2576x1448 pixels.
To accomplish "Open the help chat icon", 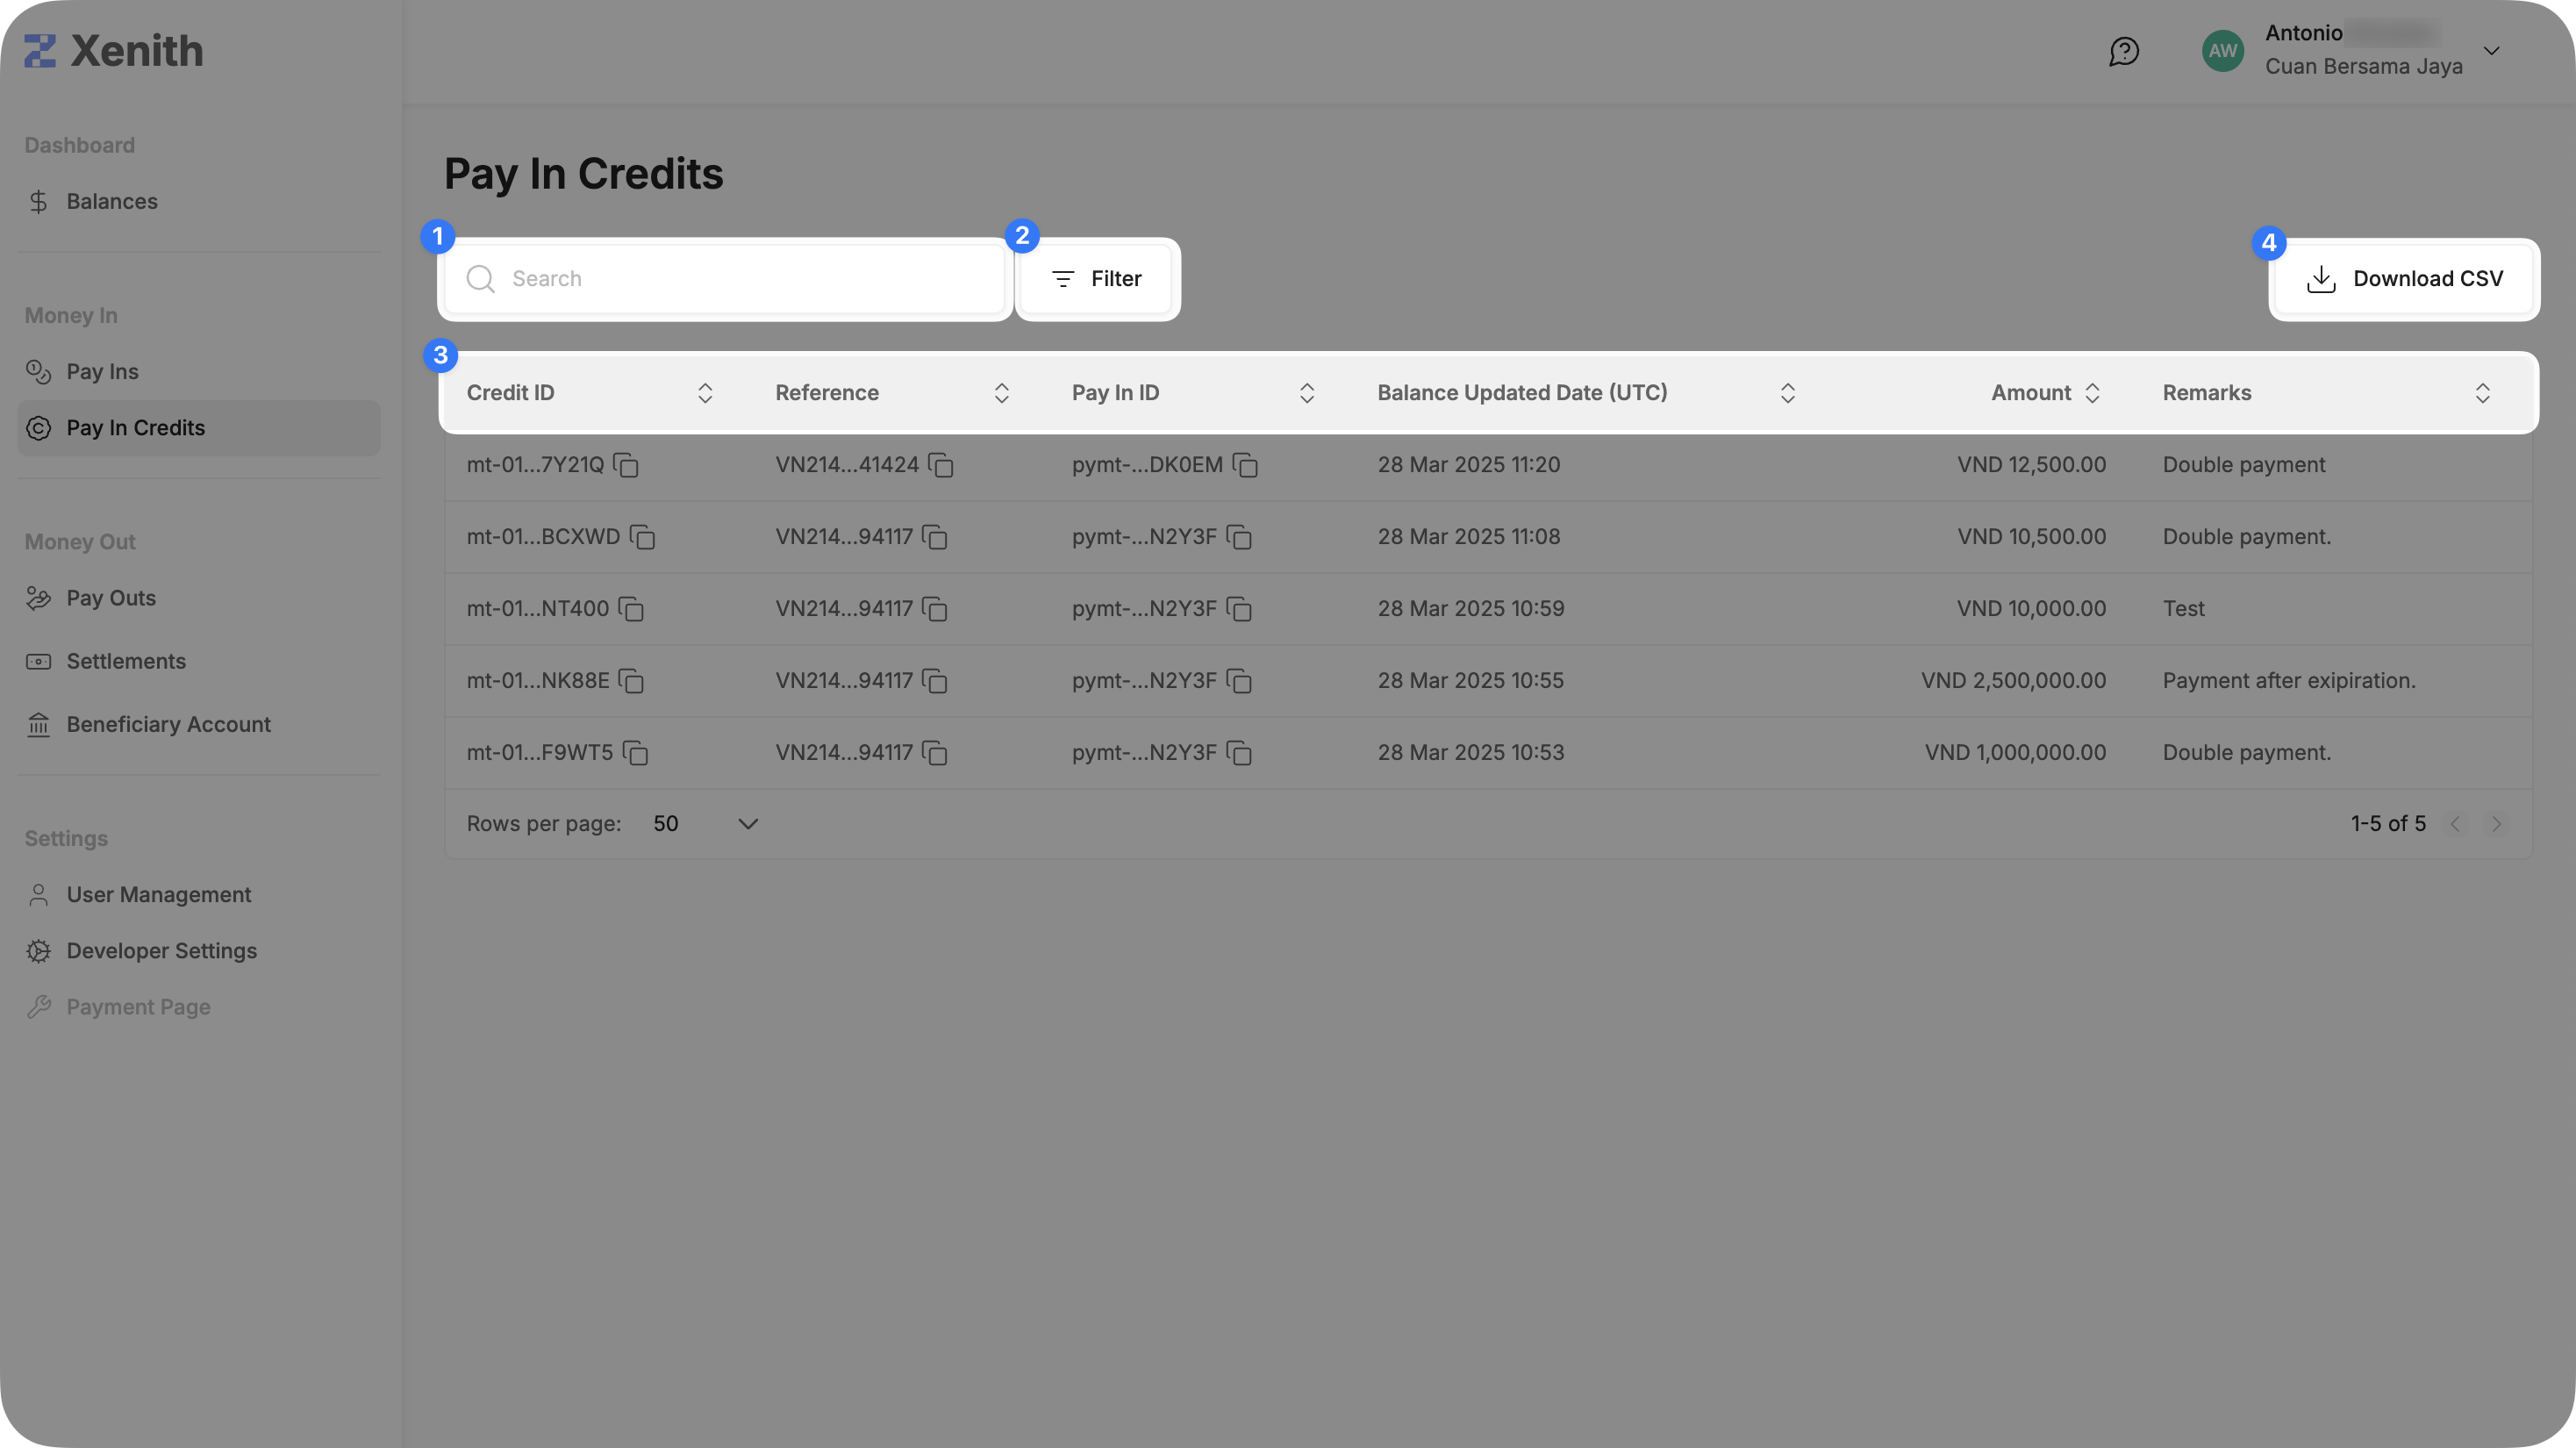I will [x=2123, y=51].
